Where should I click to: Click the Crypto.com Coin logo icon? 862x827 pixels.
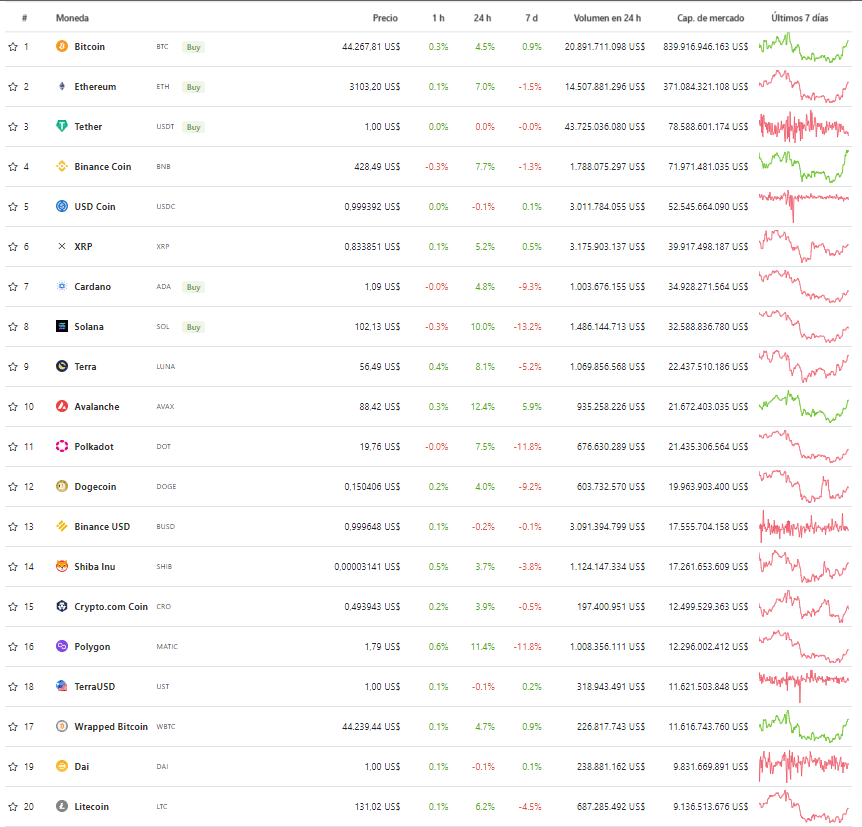point(62,606)
